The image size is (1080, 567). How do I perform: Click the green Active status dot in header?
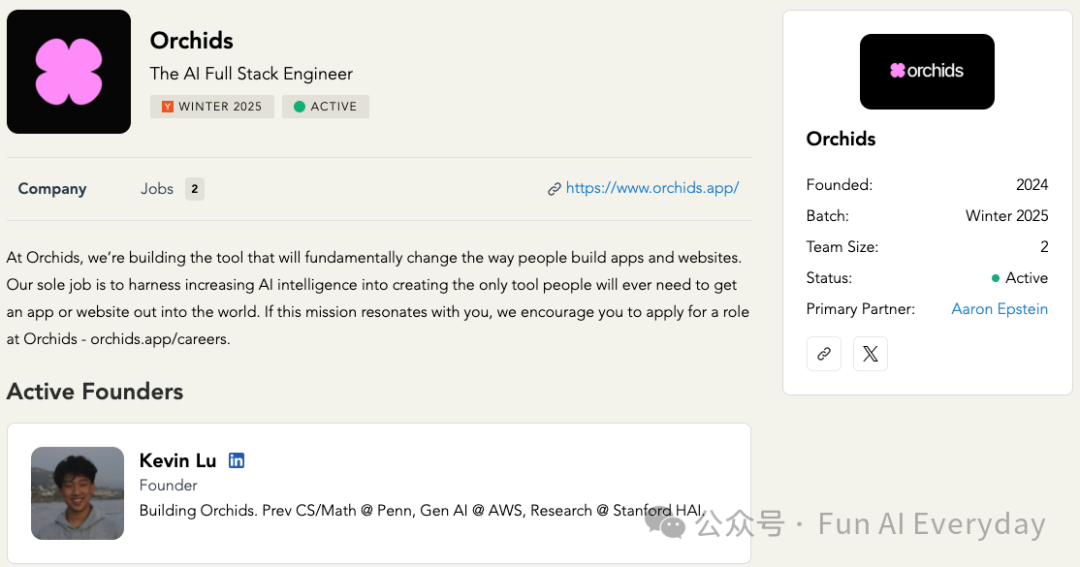[299, 107]
